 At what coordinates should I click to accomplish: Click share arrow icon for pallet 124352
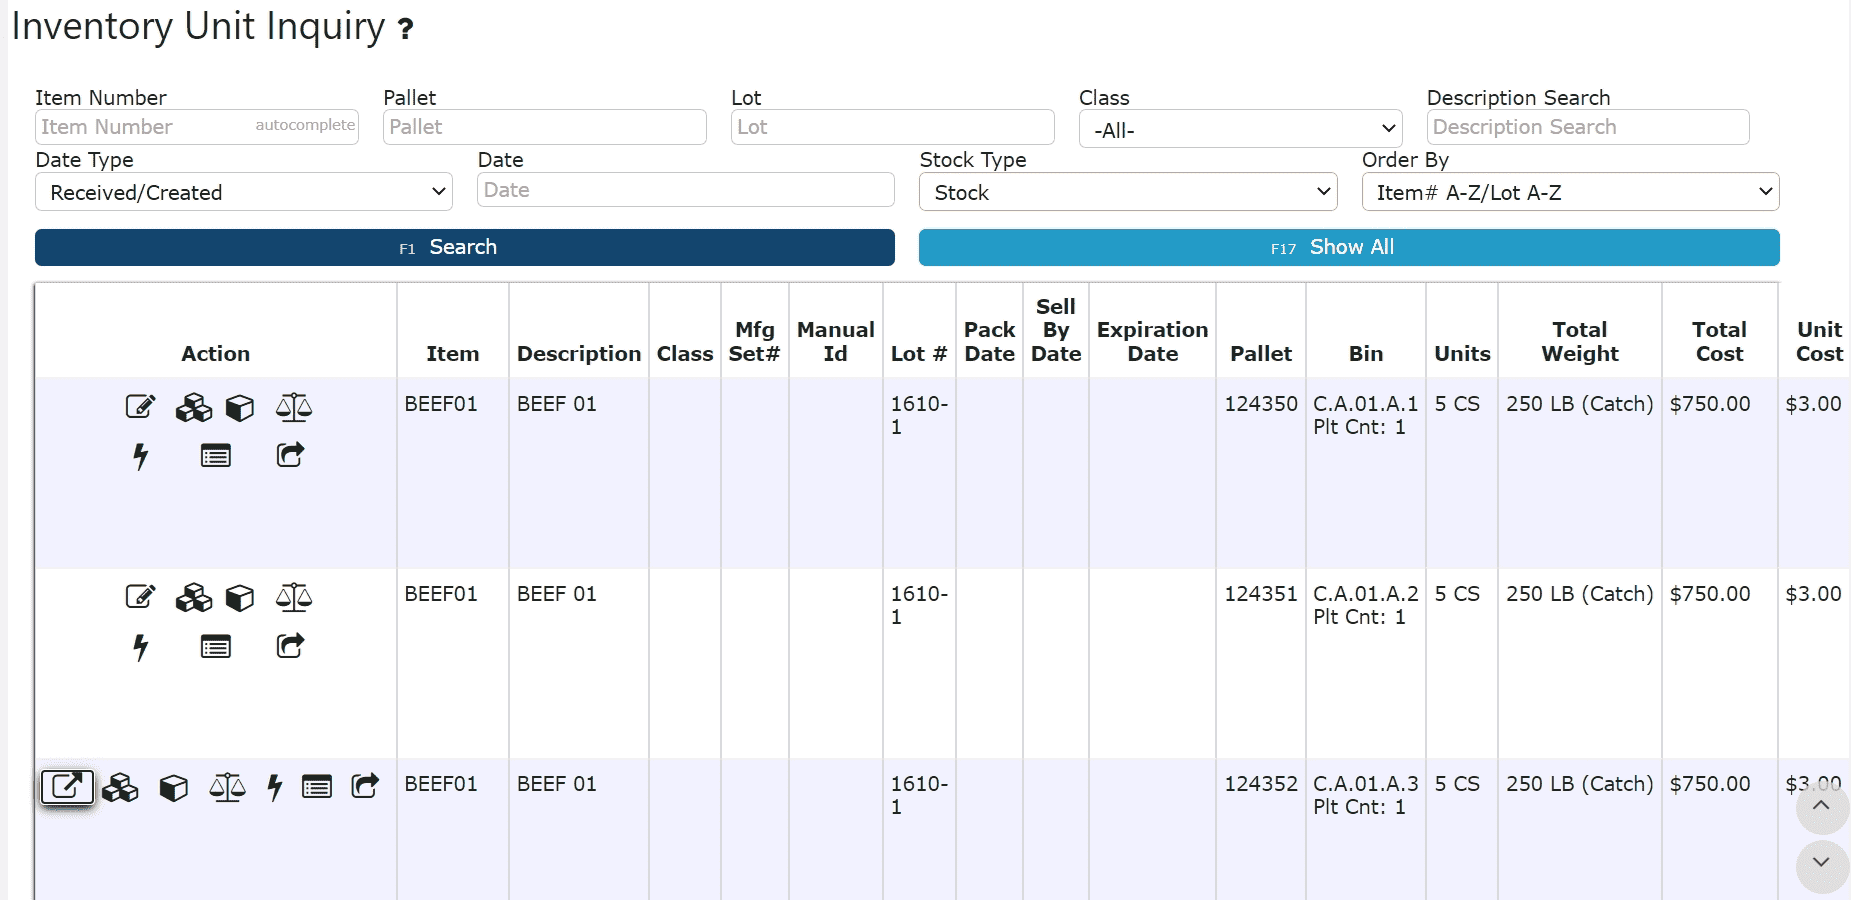pos(365,786)
